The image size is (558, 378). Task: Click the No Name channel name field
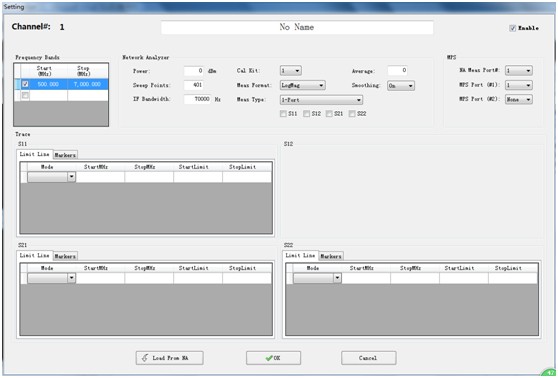click(x=297, y=27)
